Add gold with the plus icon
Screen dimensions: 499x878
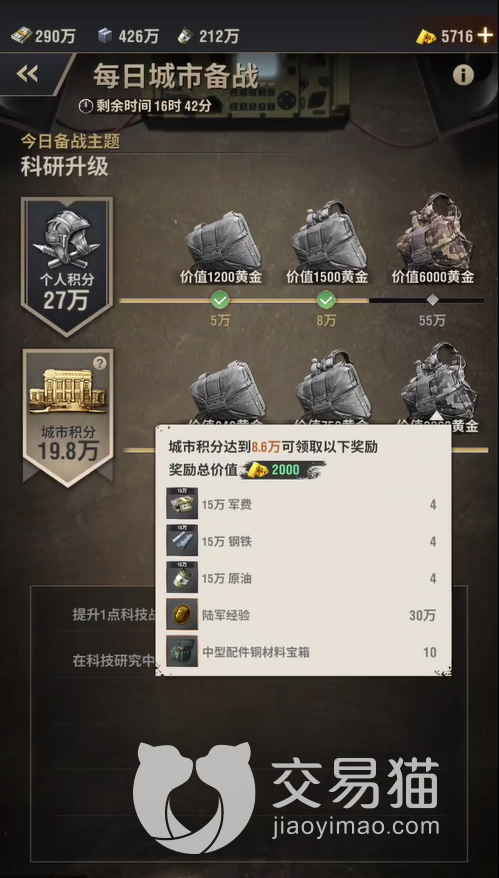484,36
